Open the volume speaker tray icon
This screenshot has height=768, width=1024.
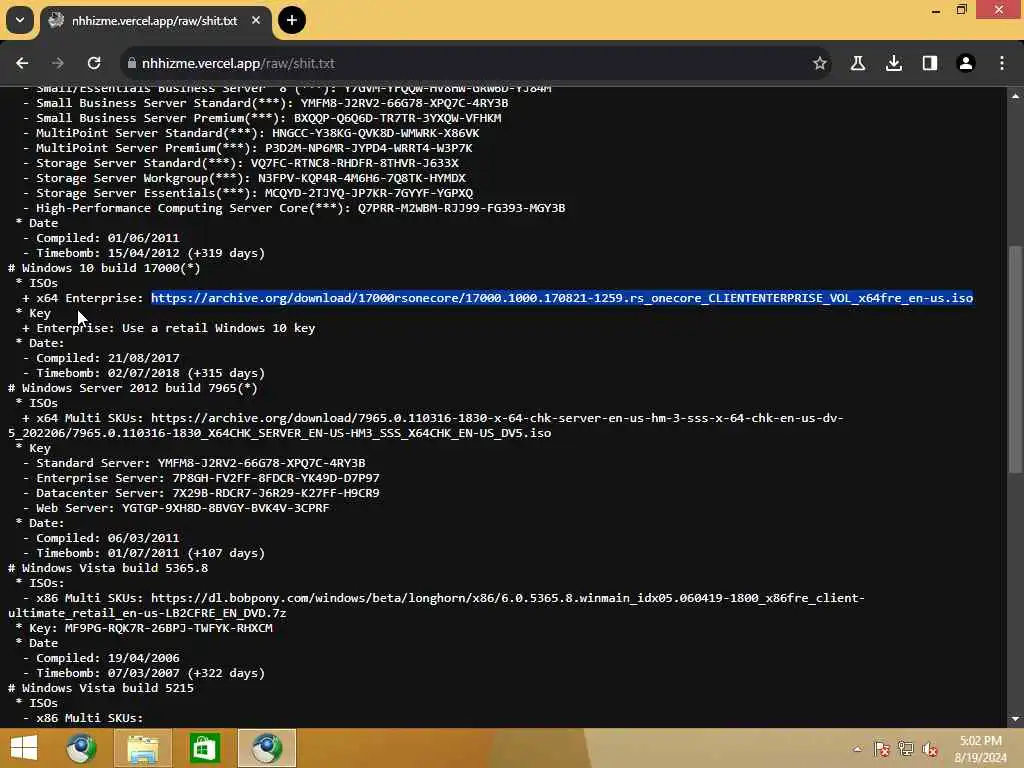point(930,749)
